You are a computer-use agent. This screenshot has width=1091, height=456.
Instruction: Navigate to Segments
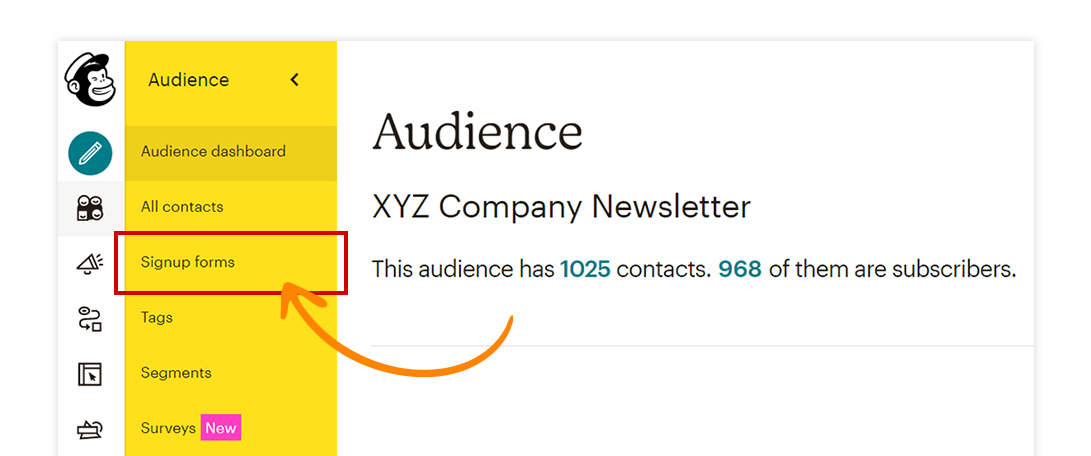[176, 373]
